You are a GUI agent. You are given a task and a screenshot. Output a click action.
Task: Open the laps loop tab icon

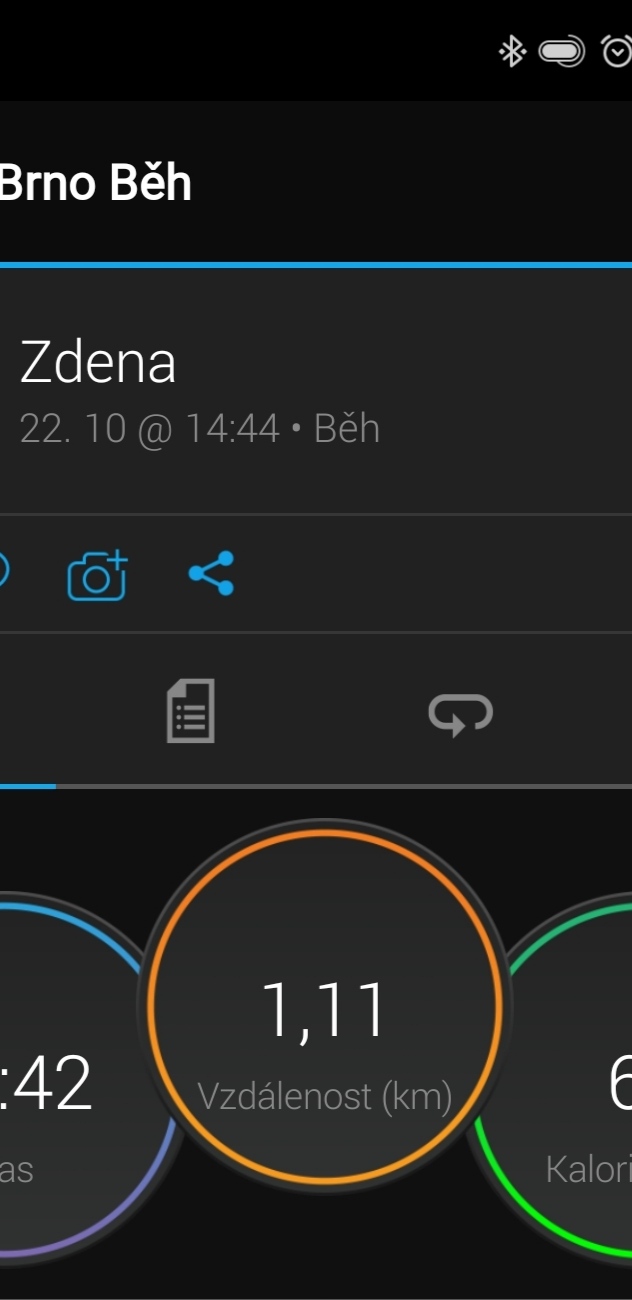tap(461, 714)
